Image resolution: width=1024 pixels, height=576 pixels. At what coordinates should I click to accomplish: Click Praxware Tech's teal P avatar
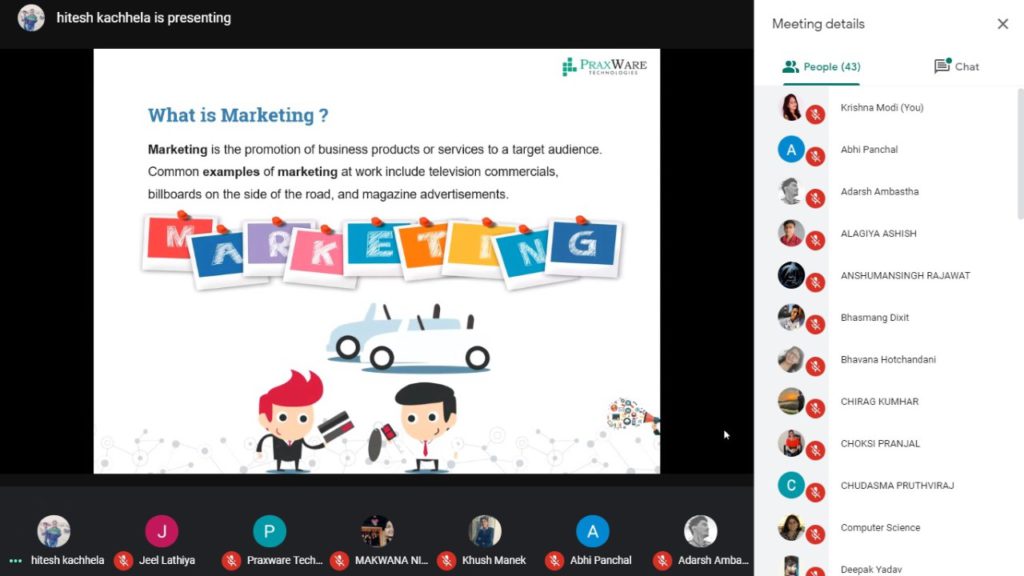click(x=269, y=531)
